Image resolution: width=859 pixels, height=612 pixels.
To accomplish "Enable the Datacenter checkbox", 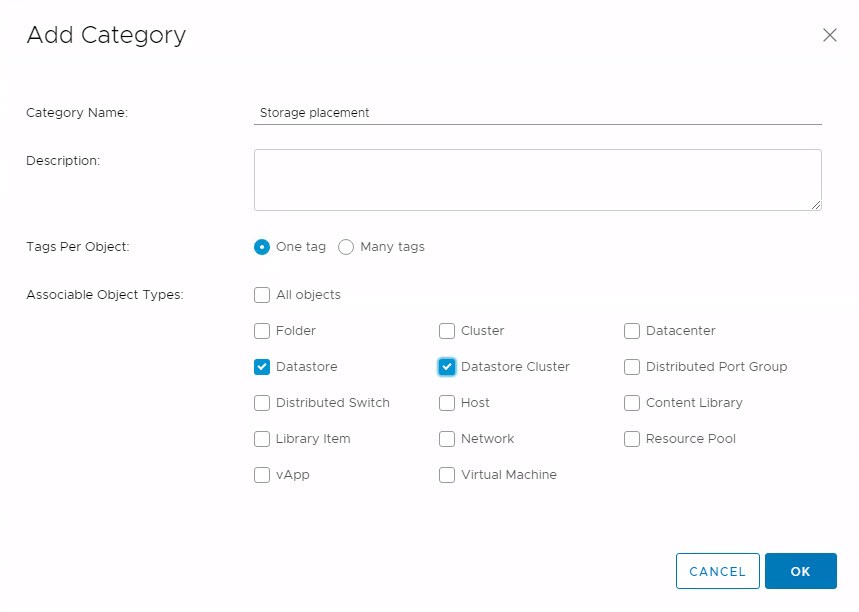I will tap(632, 331).
